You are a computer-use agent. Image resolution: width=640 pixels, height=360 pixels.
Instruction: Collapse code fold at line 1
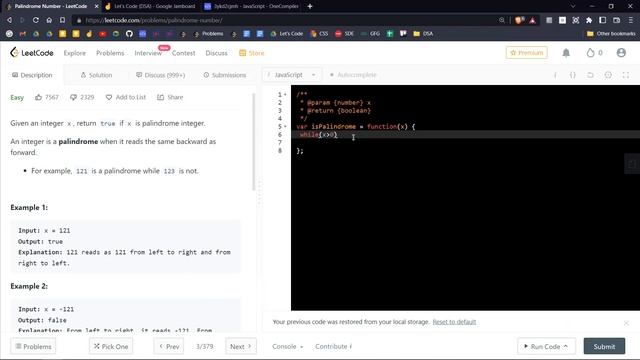pyautogui.click(x=285, y=95)
